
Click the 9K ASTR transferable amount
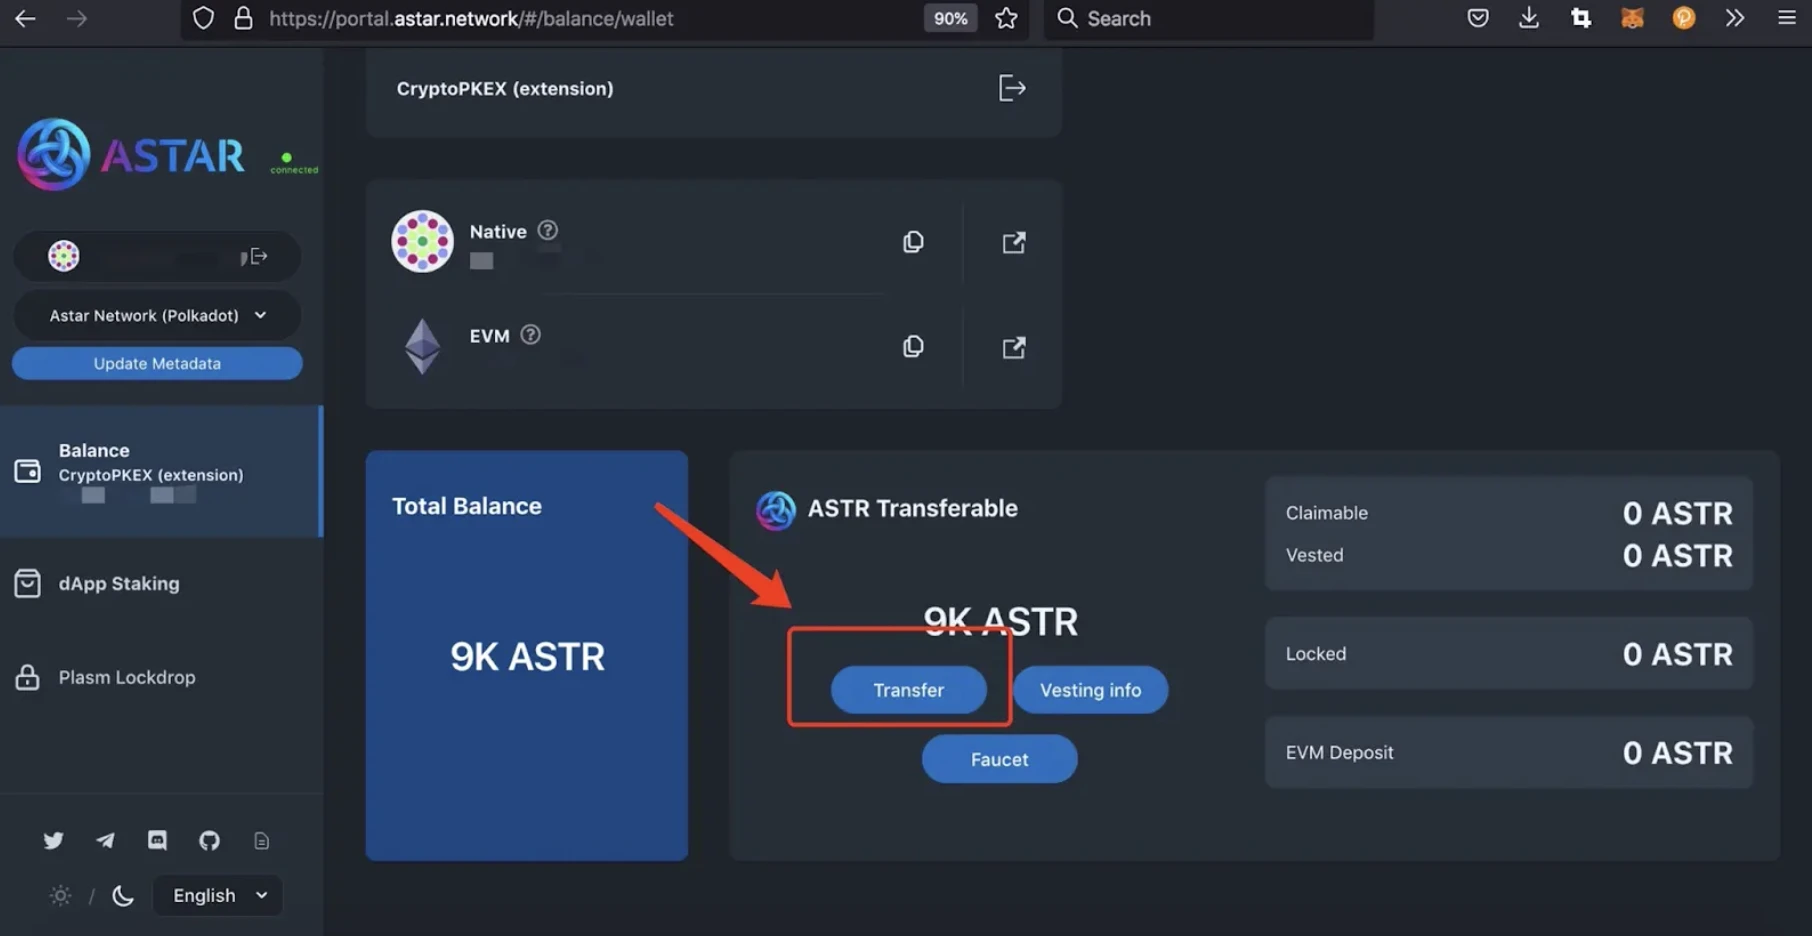coord(1000,621)
